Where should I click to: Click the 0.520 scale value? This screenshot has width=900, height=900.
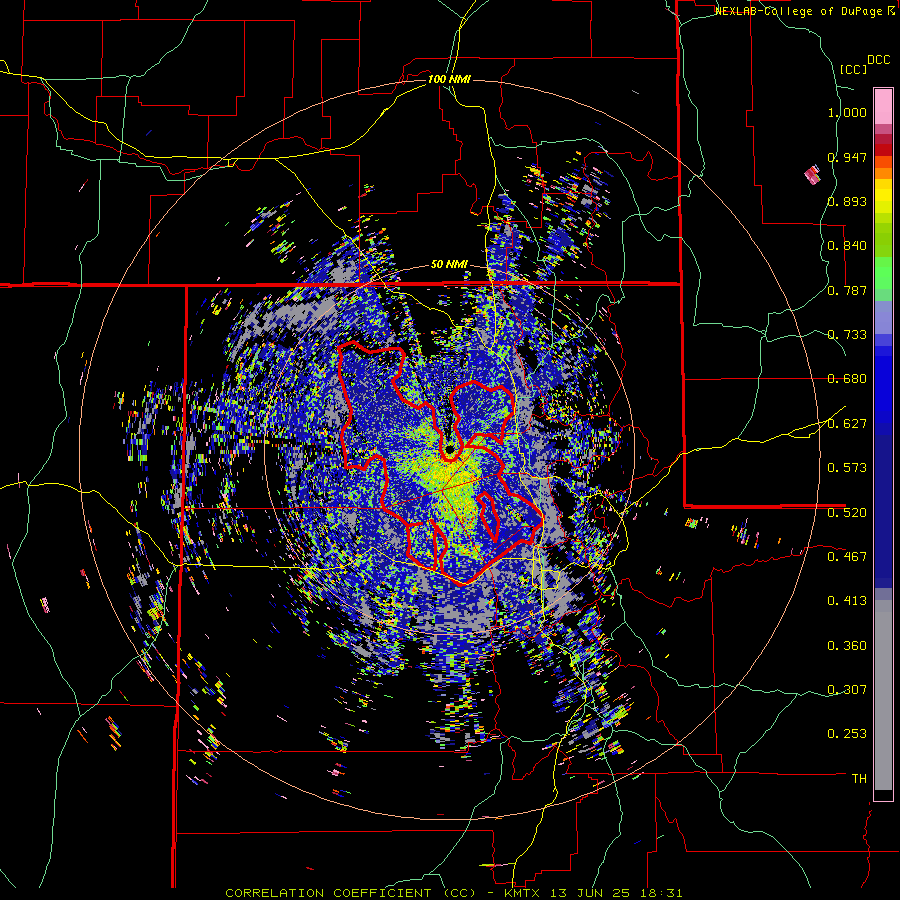point(847,512)
